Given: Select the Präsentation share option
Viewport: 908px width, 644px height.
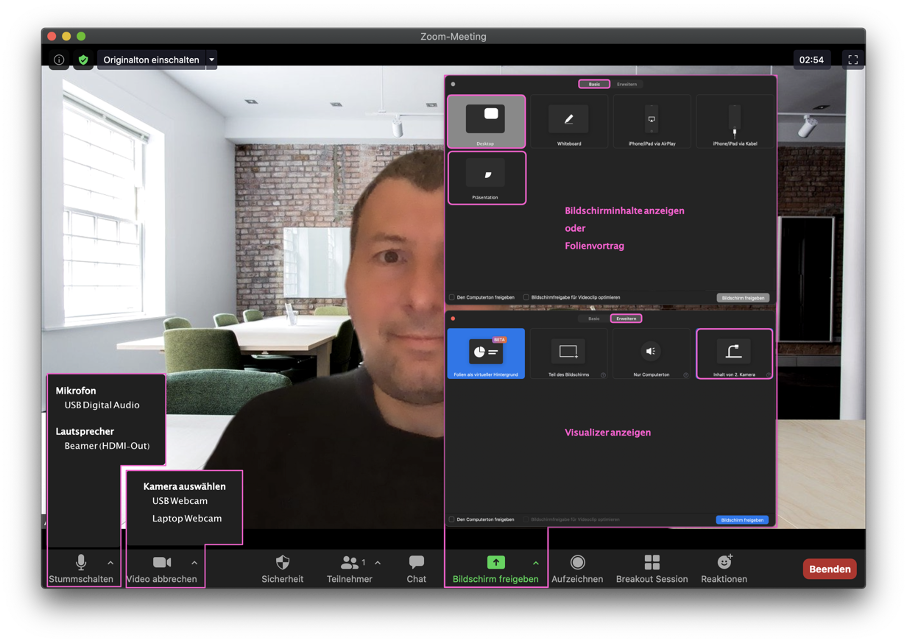Looking at the screenshot, I should click(x=486, y=178).
